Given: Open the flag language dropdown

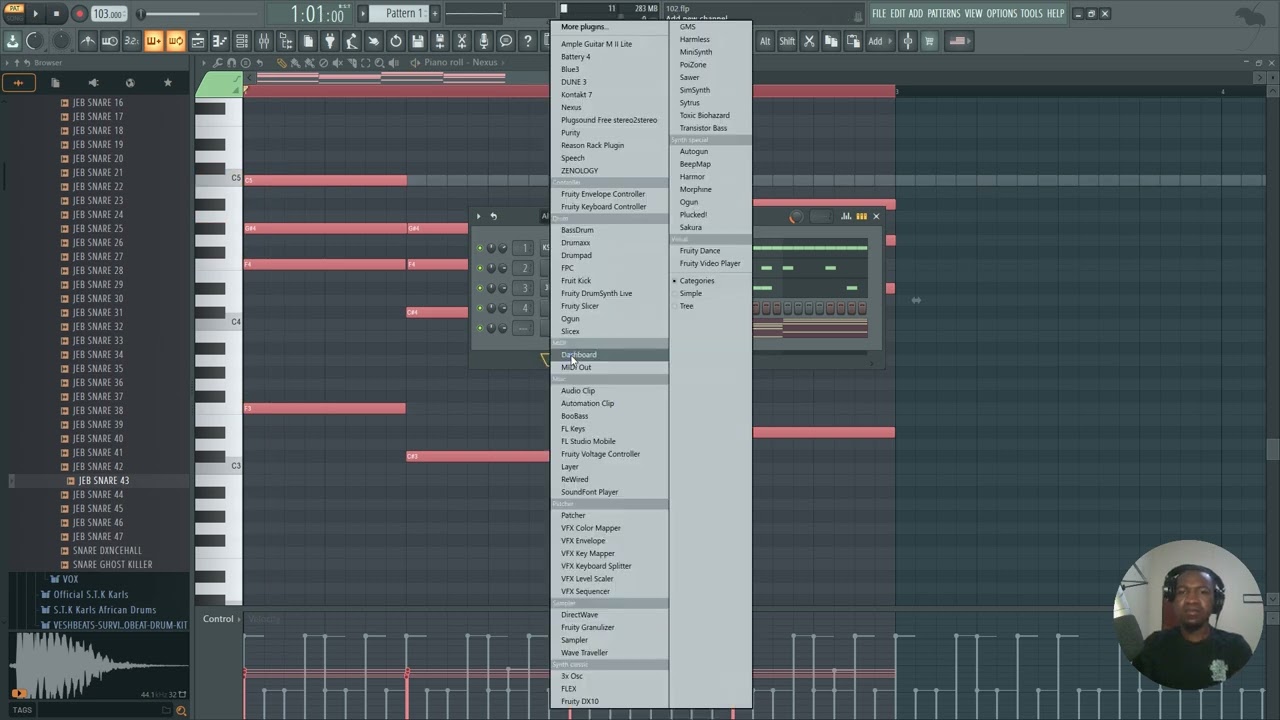Looking at the screenshot, I should pos(957,41).
